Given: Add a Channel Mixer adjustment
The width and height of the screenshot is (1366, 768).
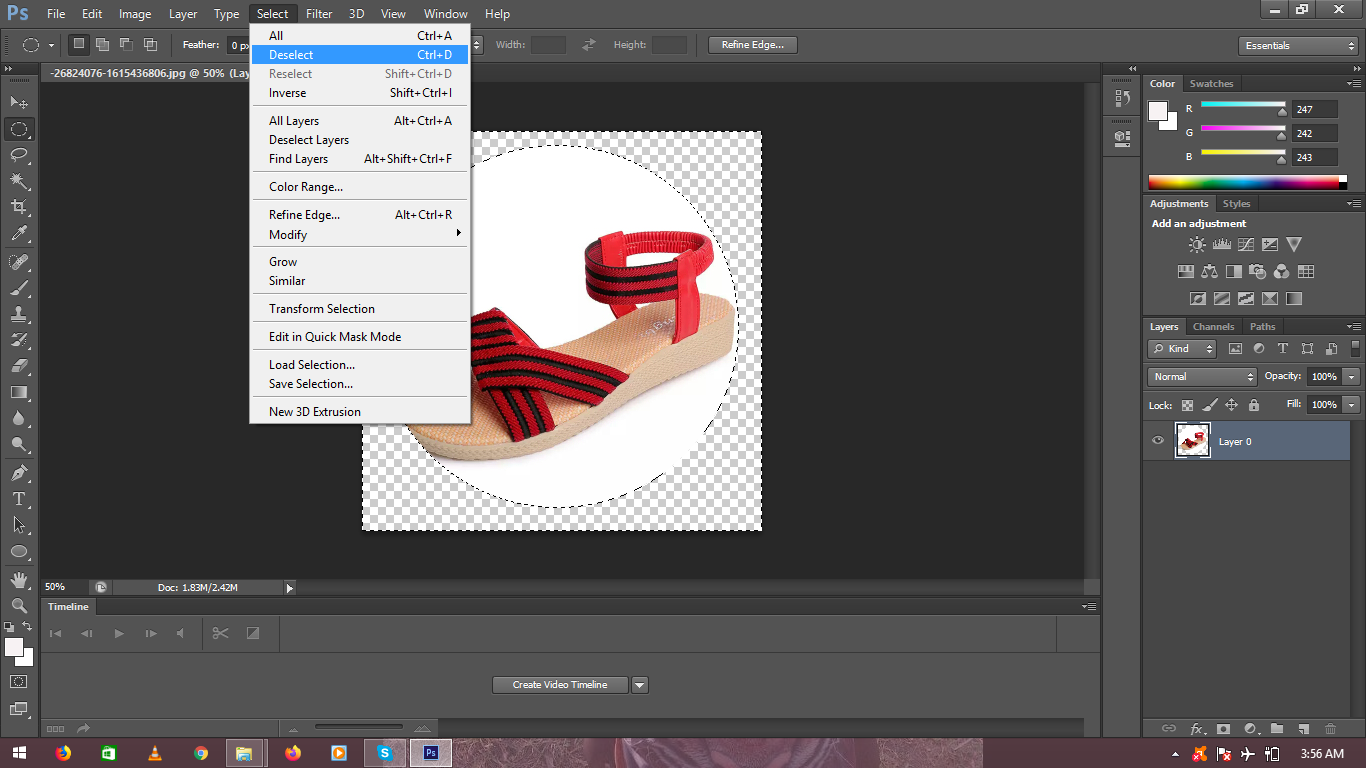Looking at the screenshot, I should click(x=1282, y=271).
